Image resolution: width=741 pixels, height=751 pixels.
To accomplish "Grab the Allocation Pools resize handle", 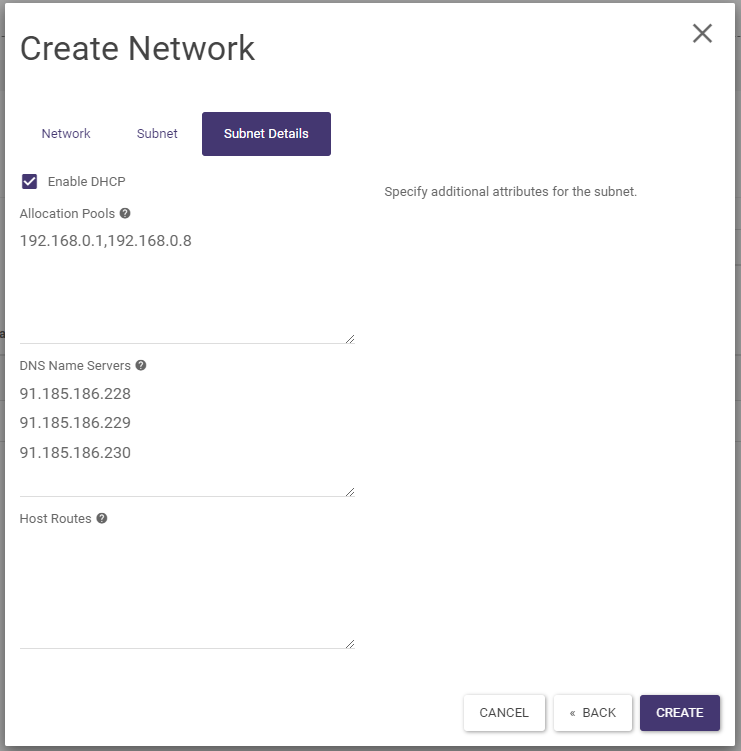I will 350,339.
